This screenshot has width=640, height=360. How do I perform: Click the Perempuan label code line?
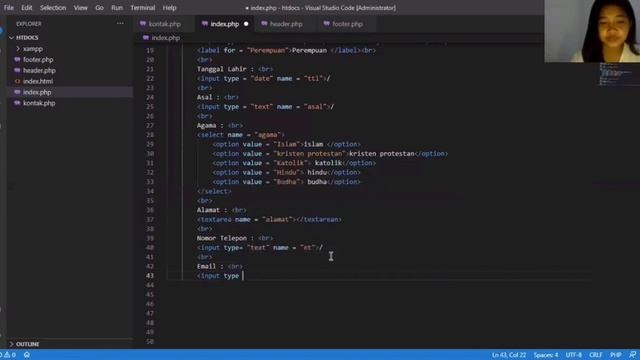pos(286,50)
